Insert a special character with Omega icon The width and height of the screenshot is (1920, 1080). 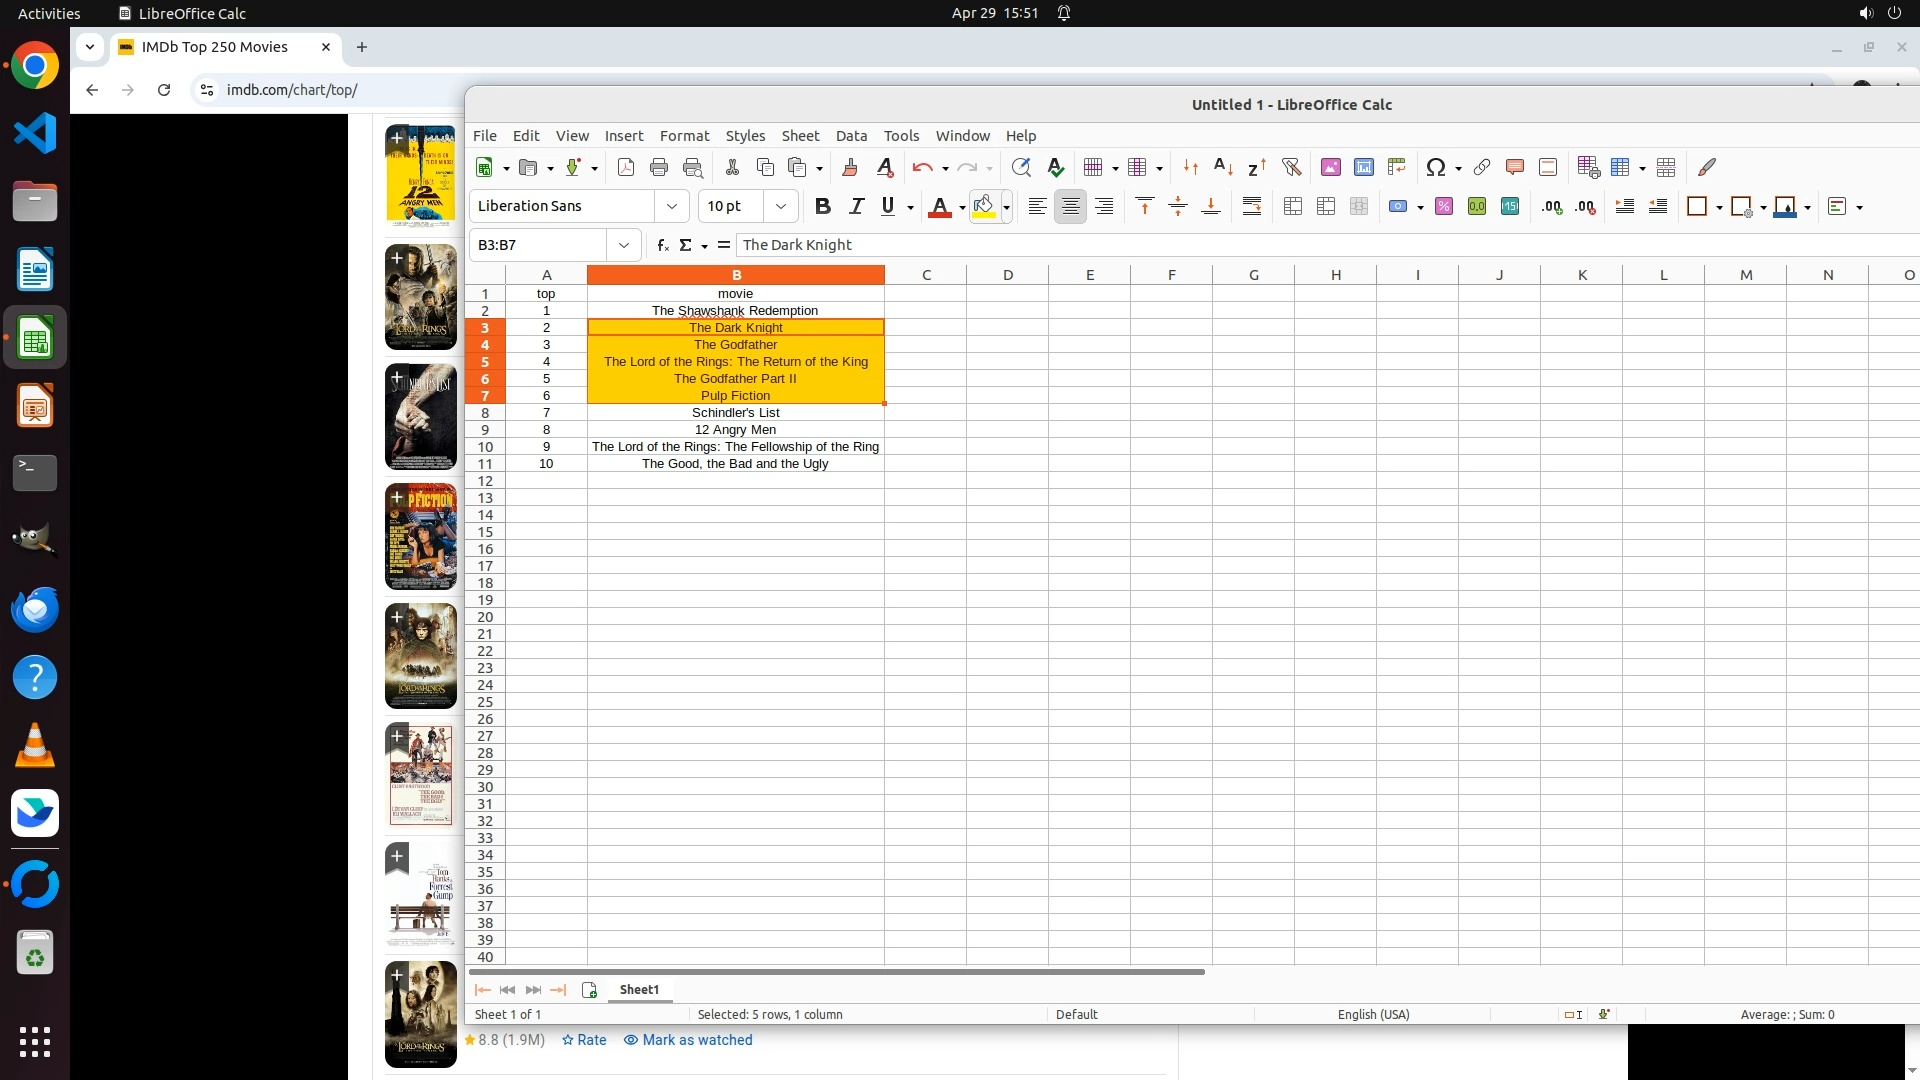[1435, 167]
